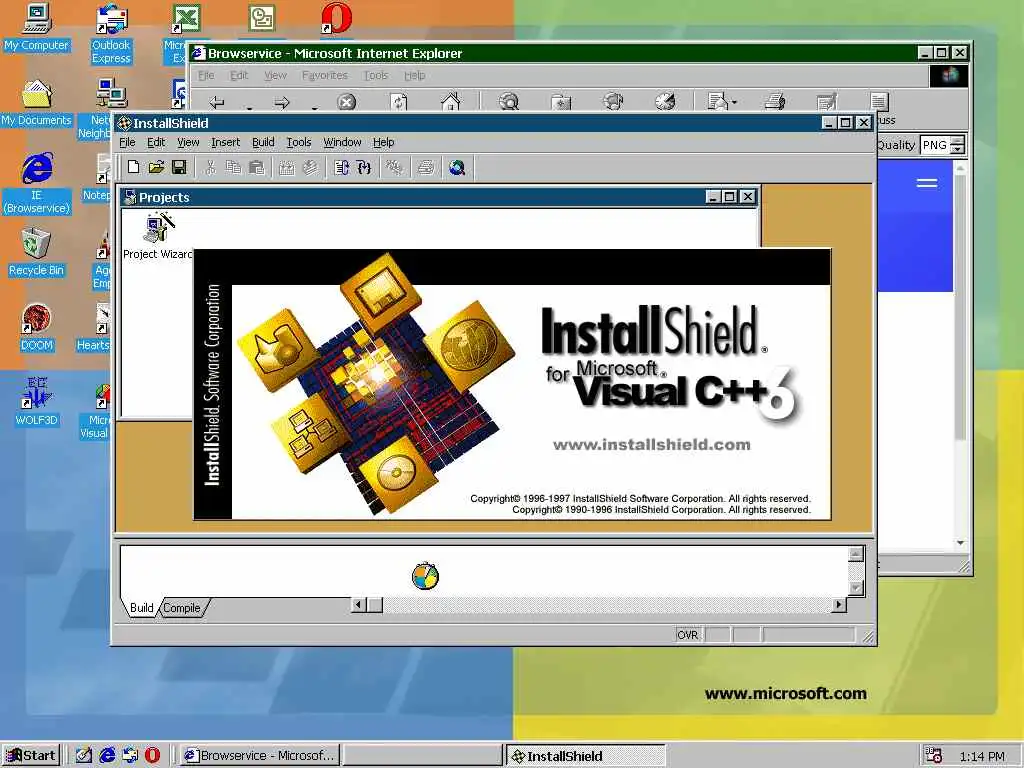Open the Help menu in InstallShield
Screen dimensions: 1024x768
tap(383, 142)
